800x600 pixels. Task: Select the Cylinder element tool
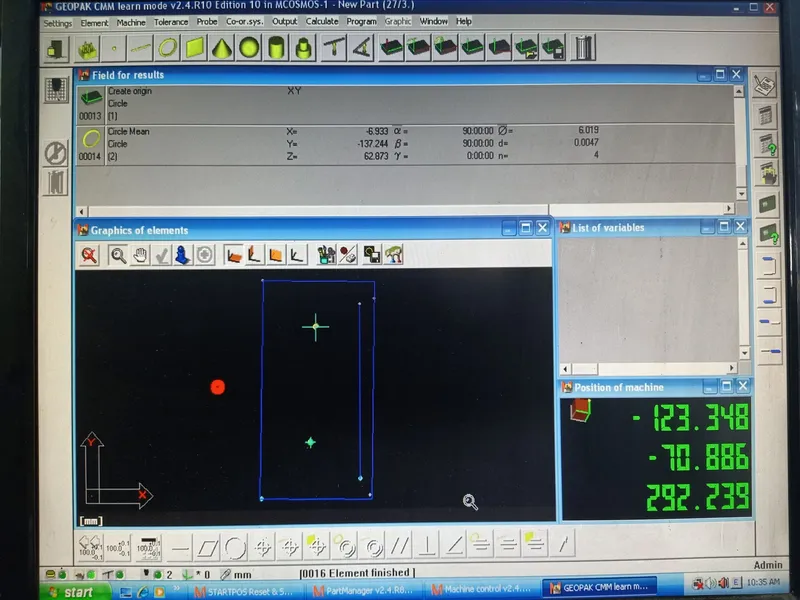tap(276, 48)
